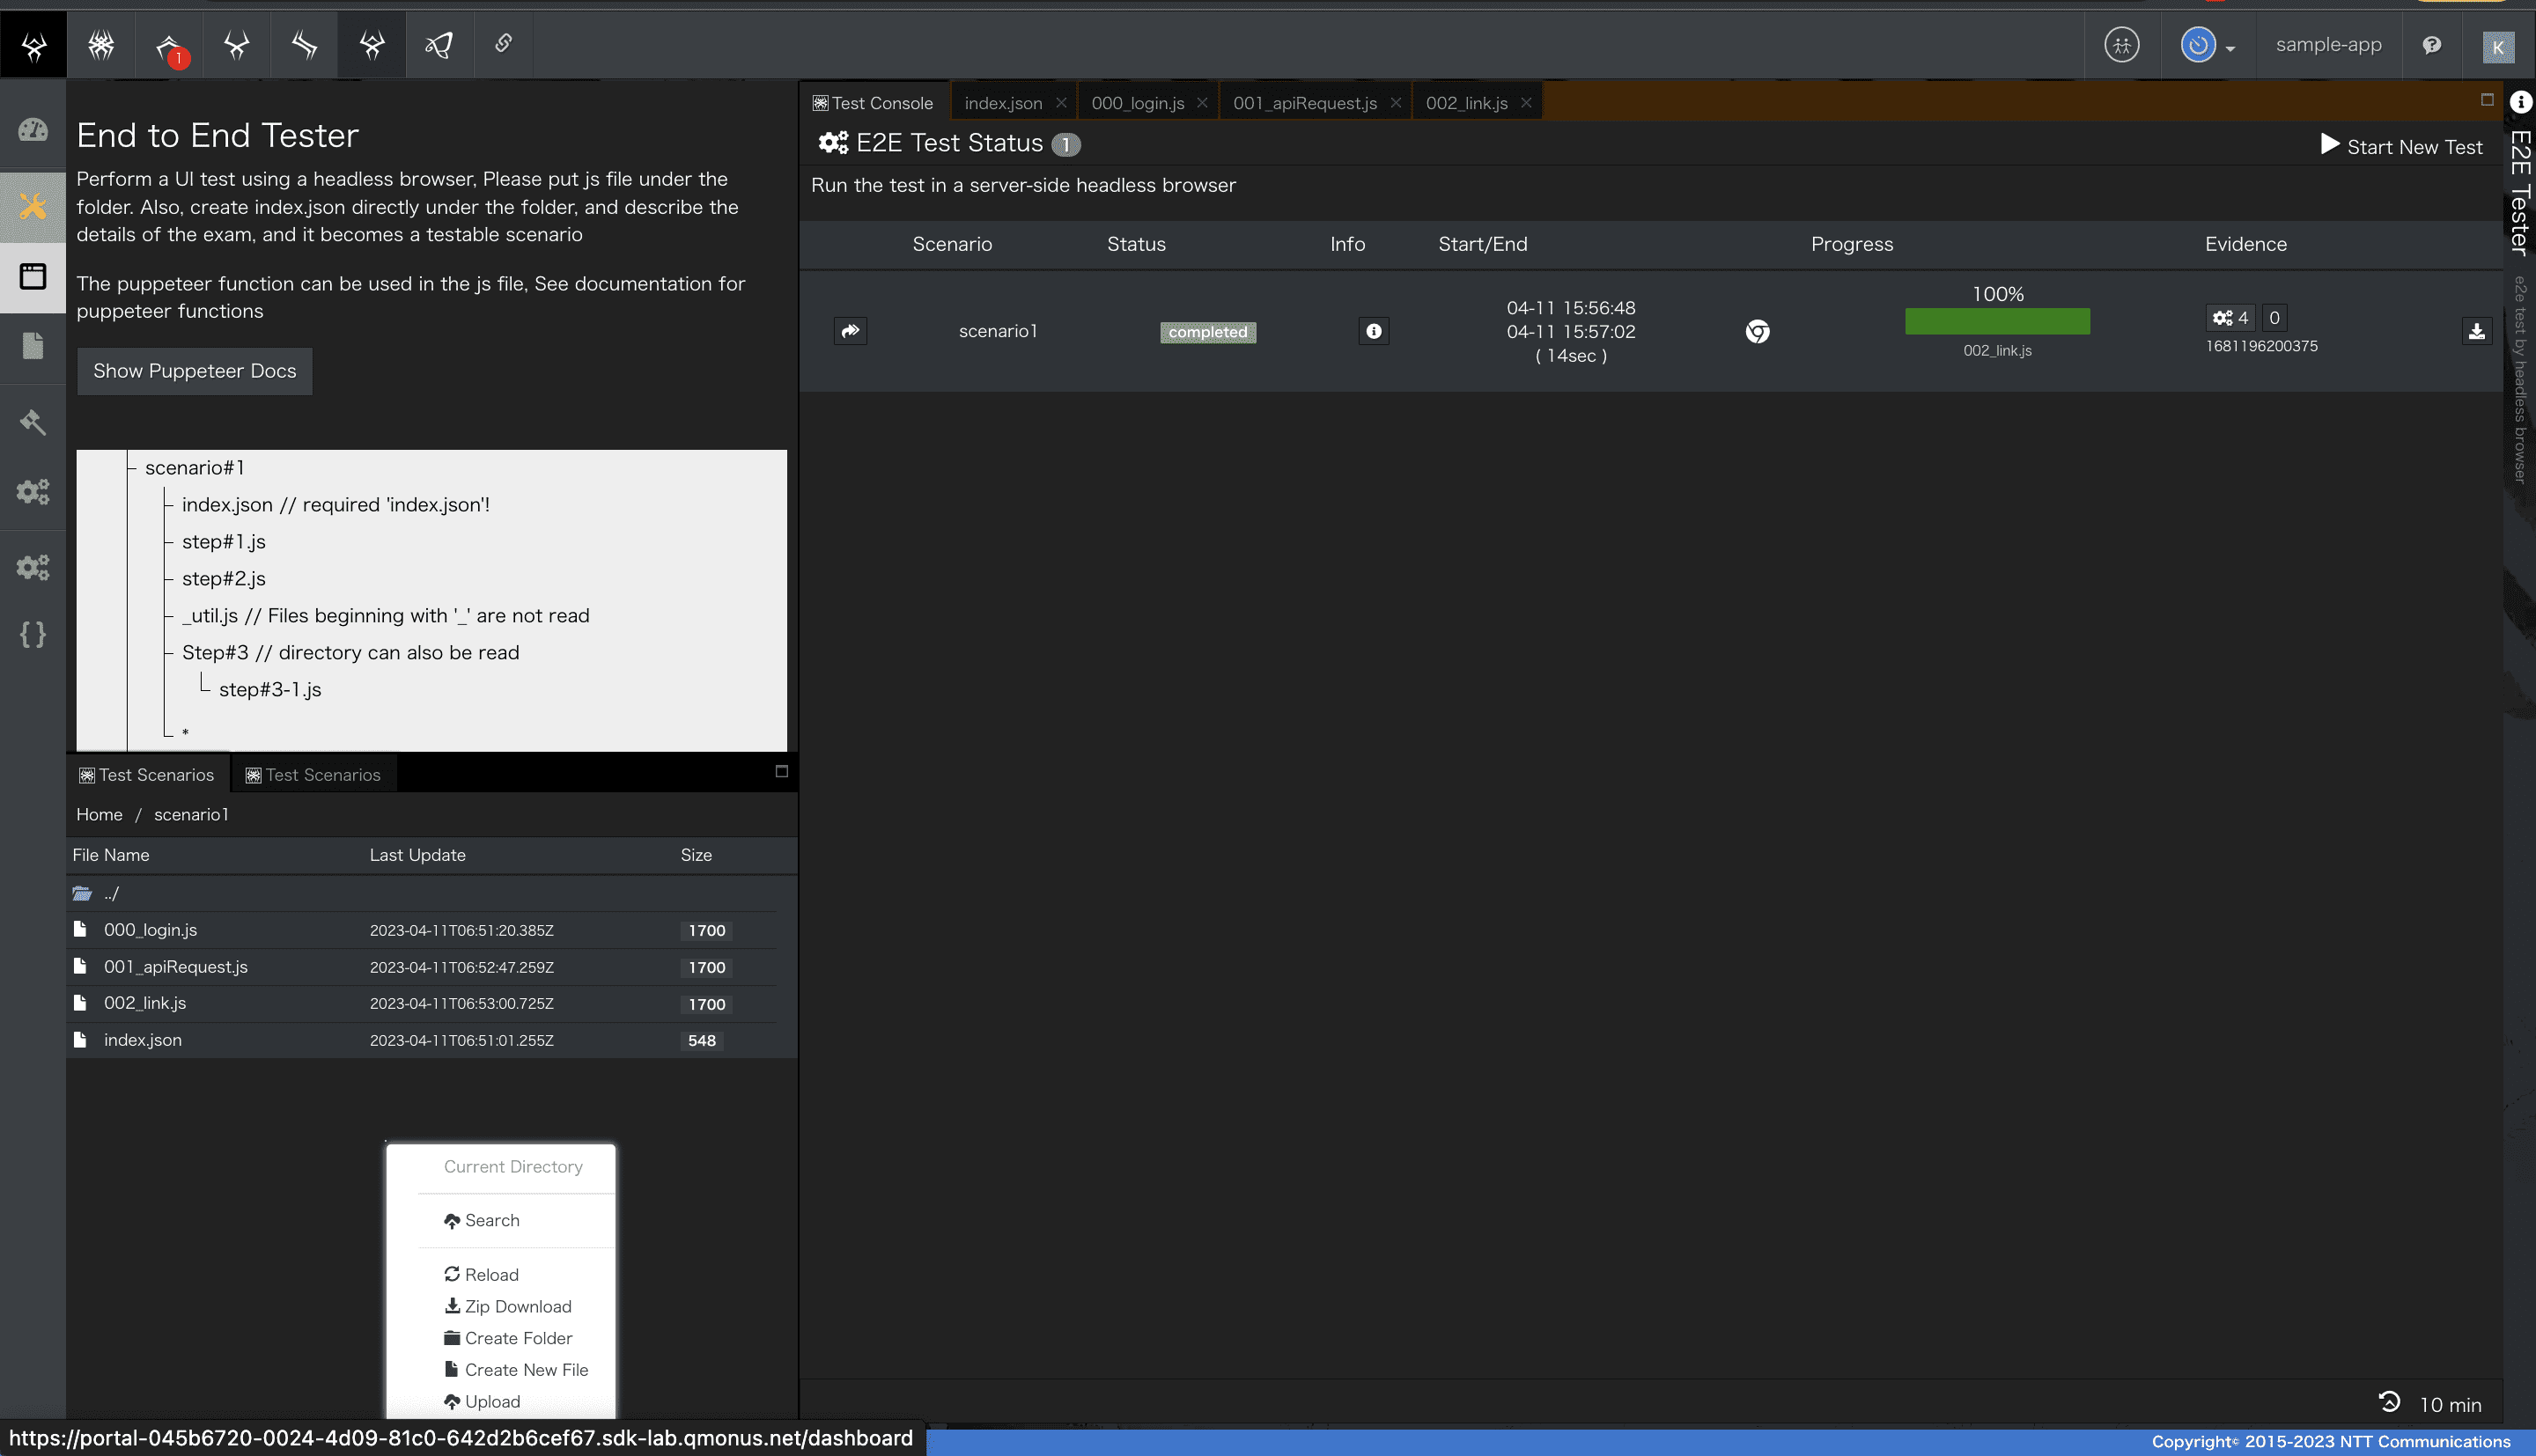The image size is (2536, 1456).
Task: Switch to the 000_login.js tab
Action: click(x=1137, y=103)
